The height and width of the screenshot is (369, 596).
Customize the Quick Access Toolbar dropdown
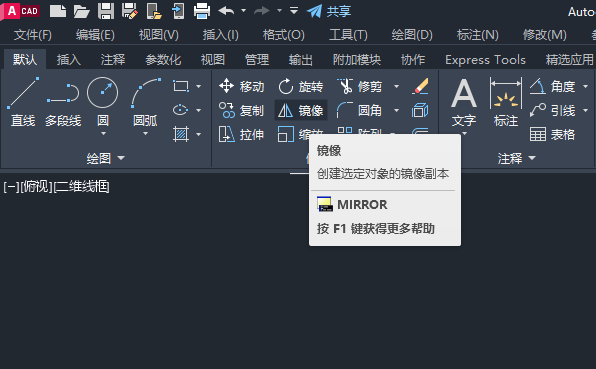pyautogui.click(x=293, y=10)
